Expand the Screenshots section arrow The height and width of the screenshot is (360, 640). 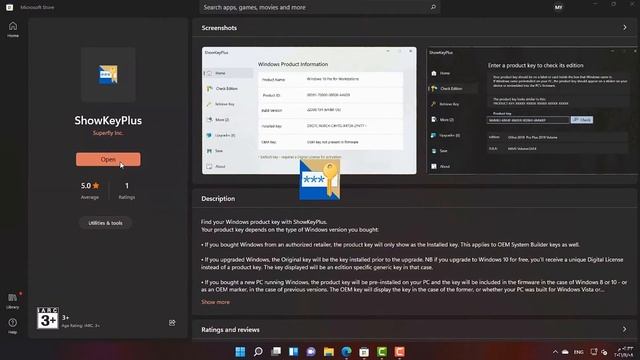[624, 27]
